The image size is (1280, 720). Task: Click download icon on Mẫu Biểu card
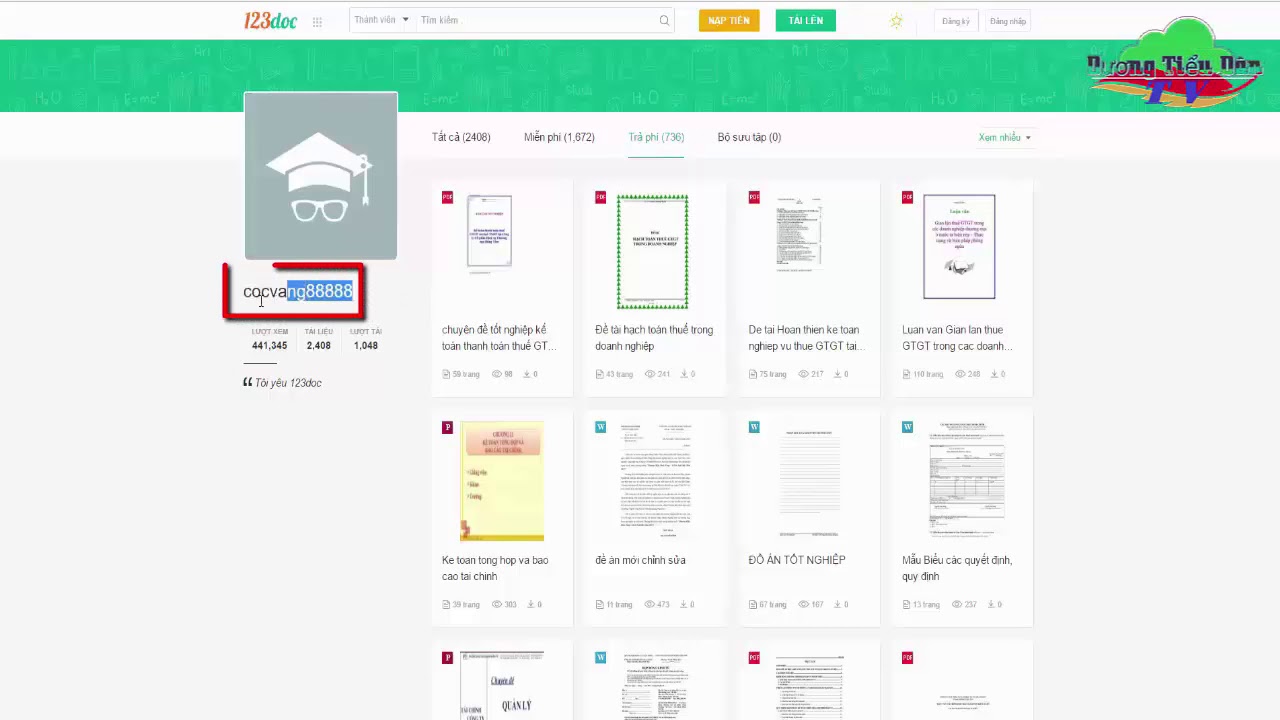point(991,604)
